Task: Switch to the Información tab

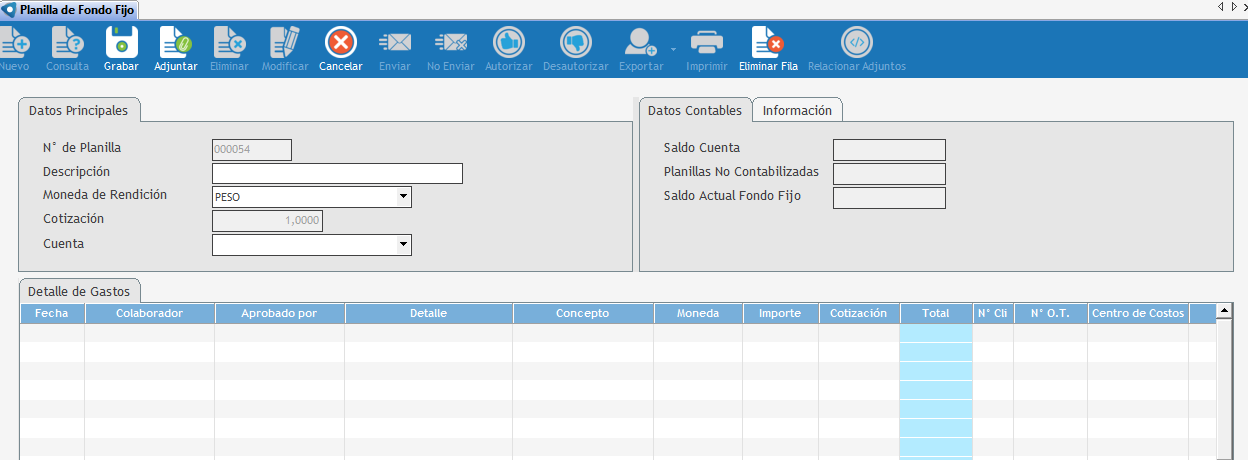Action: point(797,111)
